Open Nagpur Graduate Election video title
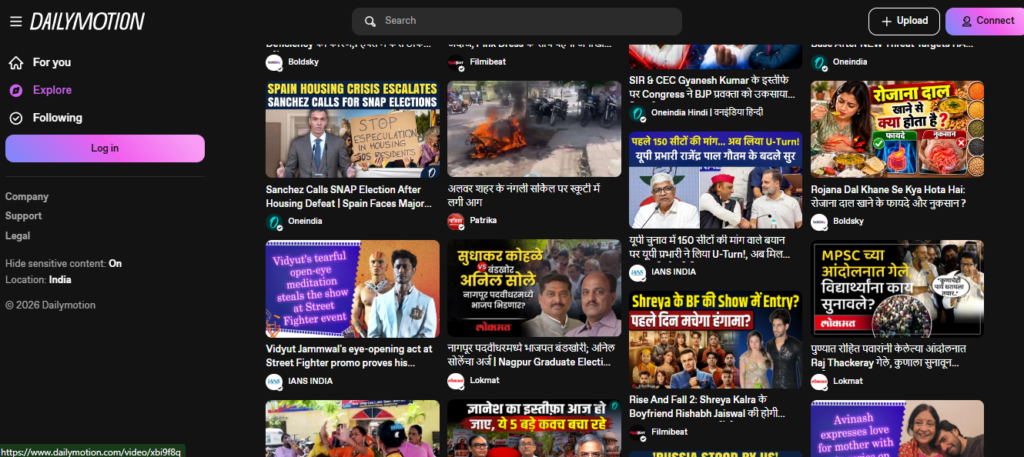Image resolution: width=1024 pixels, height=457 pixels. coord(531,355)
